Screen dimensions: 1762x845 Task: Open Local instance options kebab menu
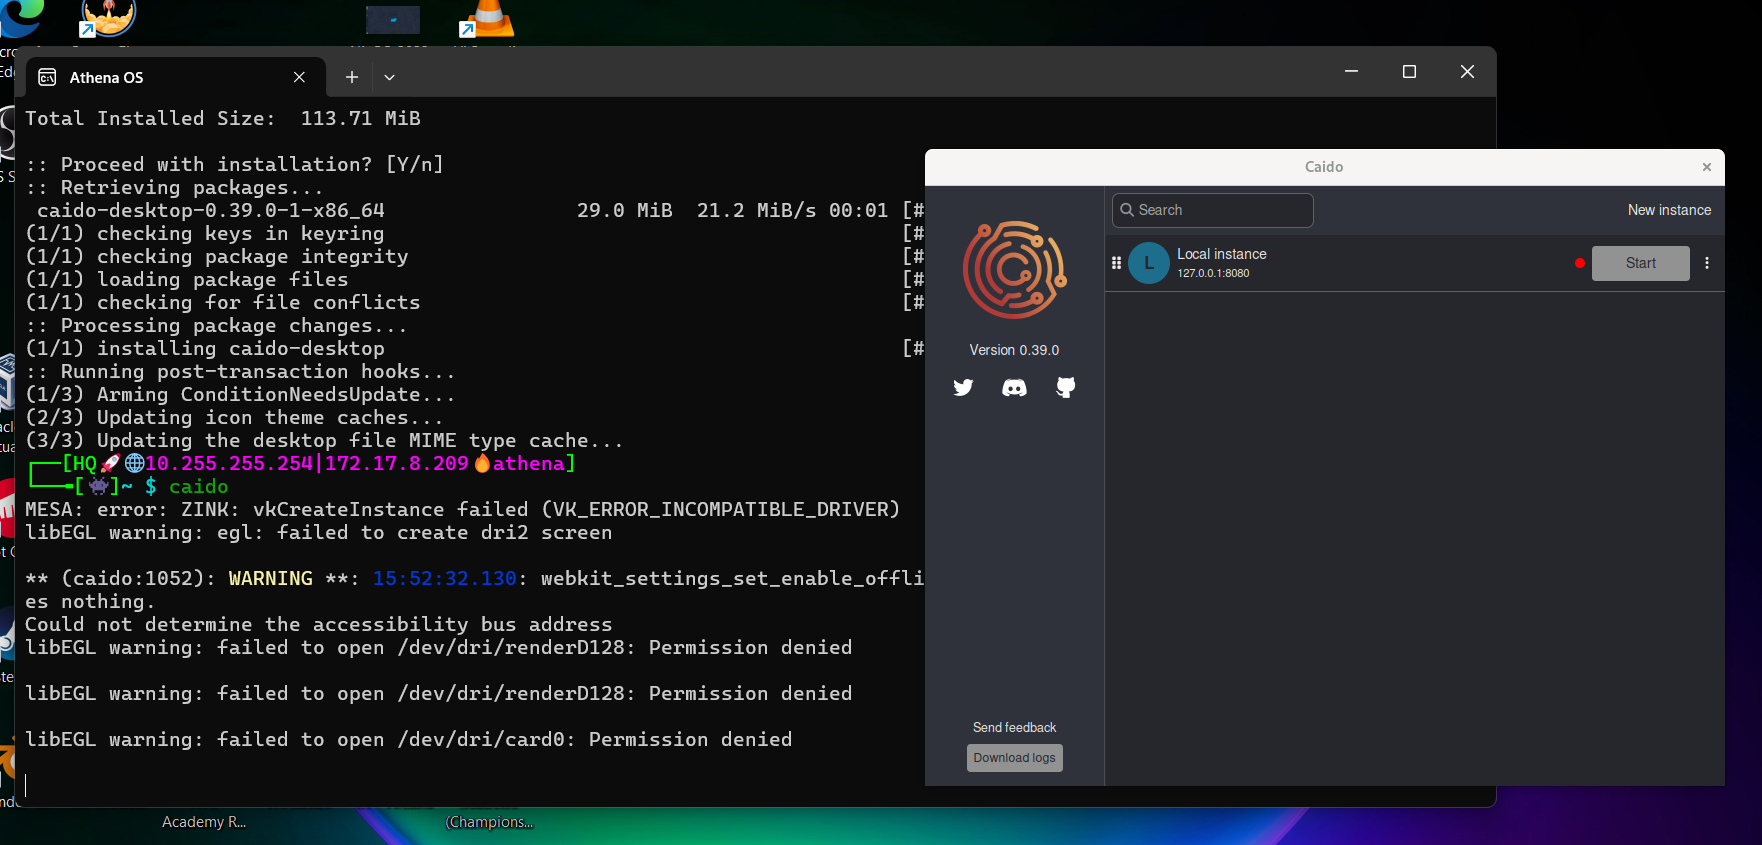(1707, 263)
